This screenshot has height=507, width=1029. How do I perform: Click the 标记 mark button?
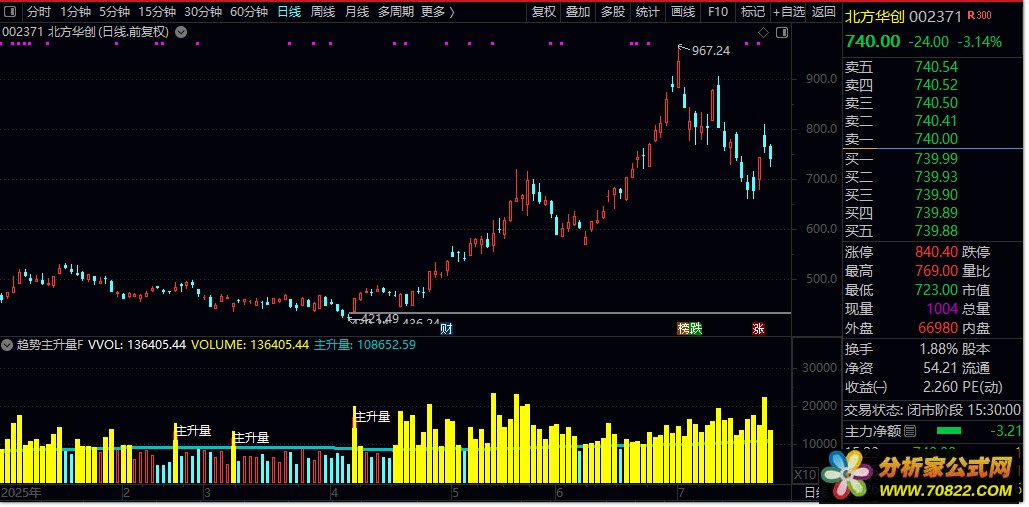click(x=752, y=12)
